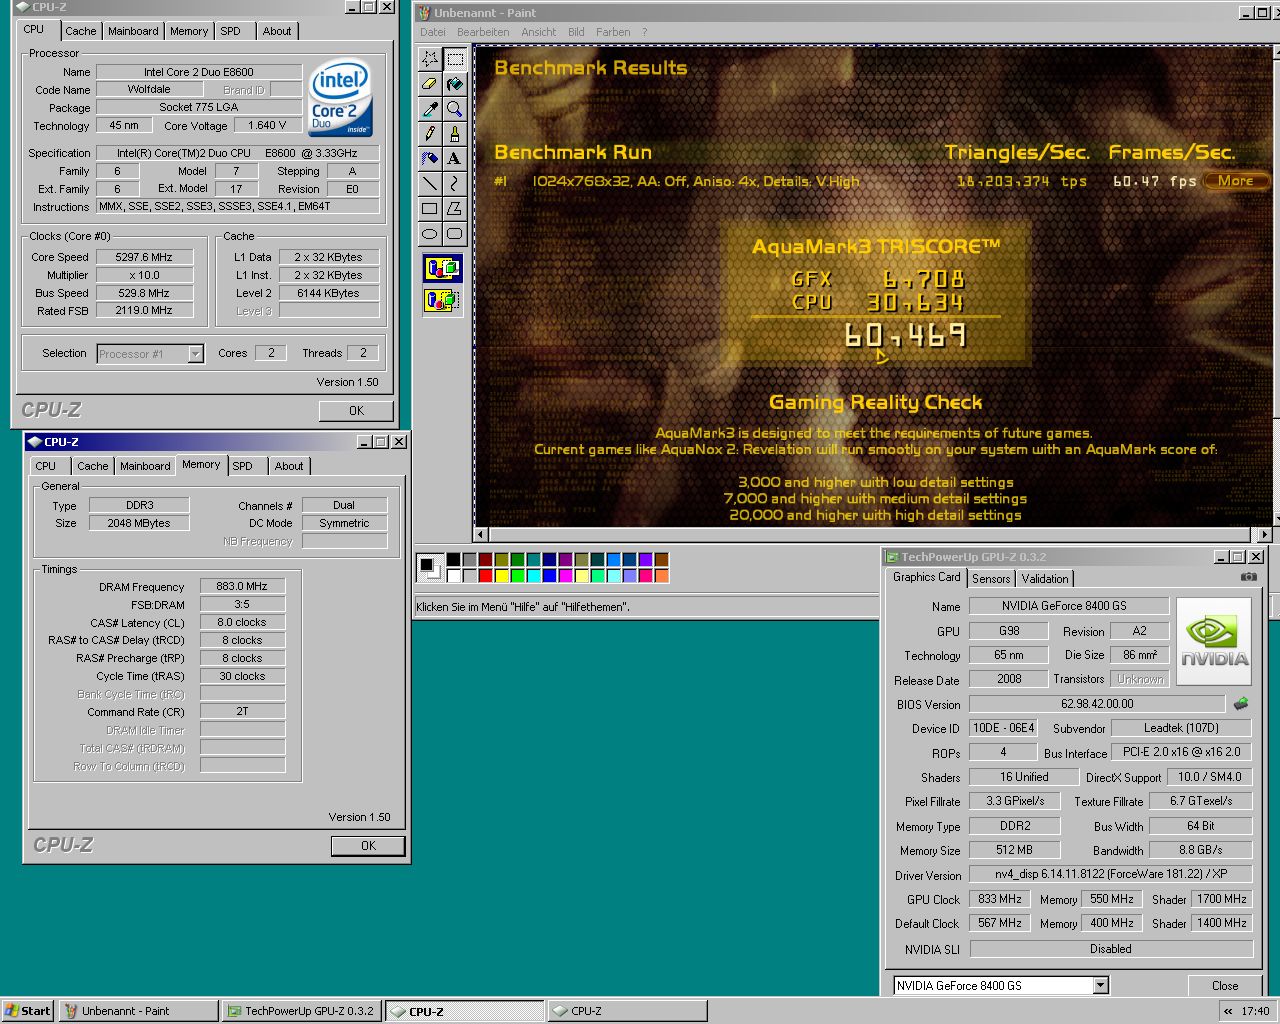Click OK in the CPU-Z memory timings window
This screenshot has width=1280, height=1024.
[368, 846]
